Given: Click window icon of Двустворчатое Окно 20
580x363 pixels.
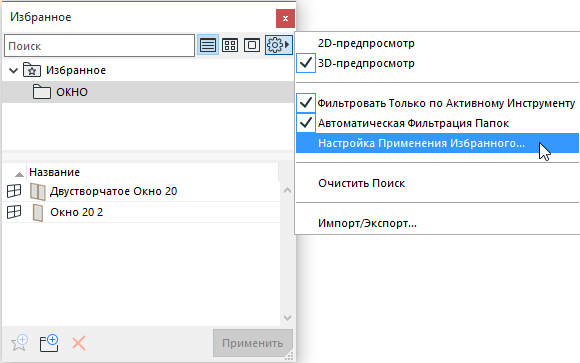Looking at the screenshot, I should point(14,191).
